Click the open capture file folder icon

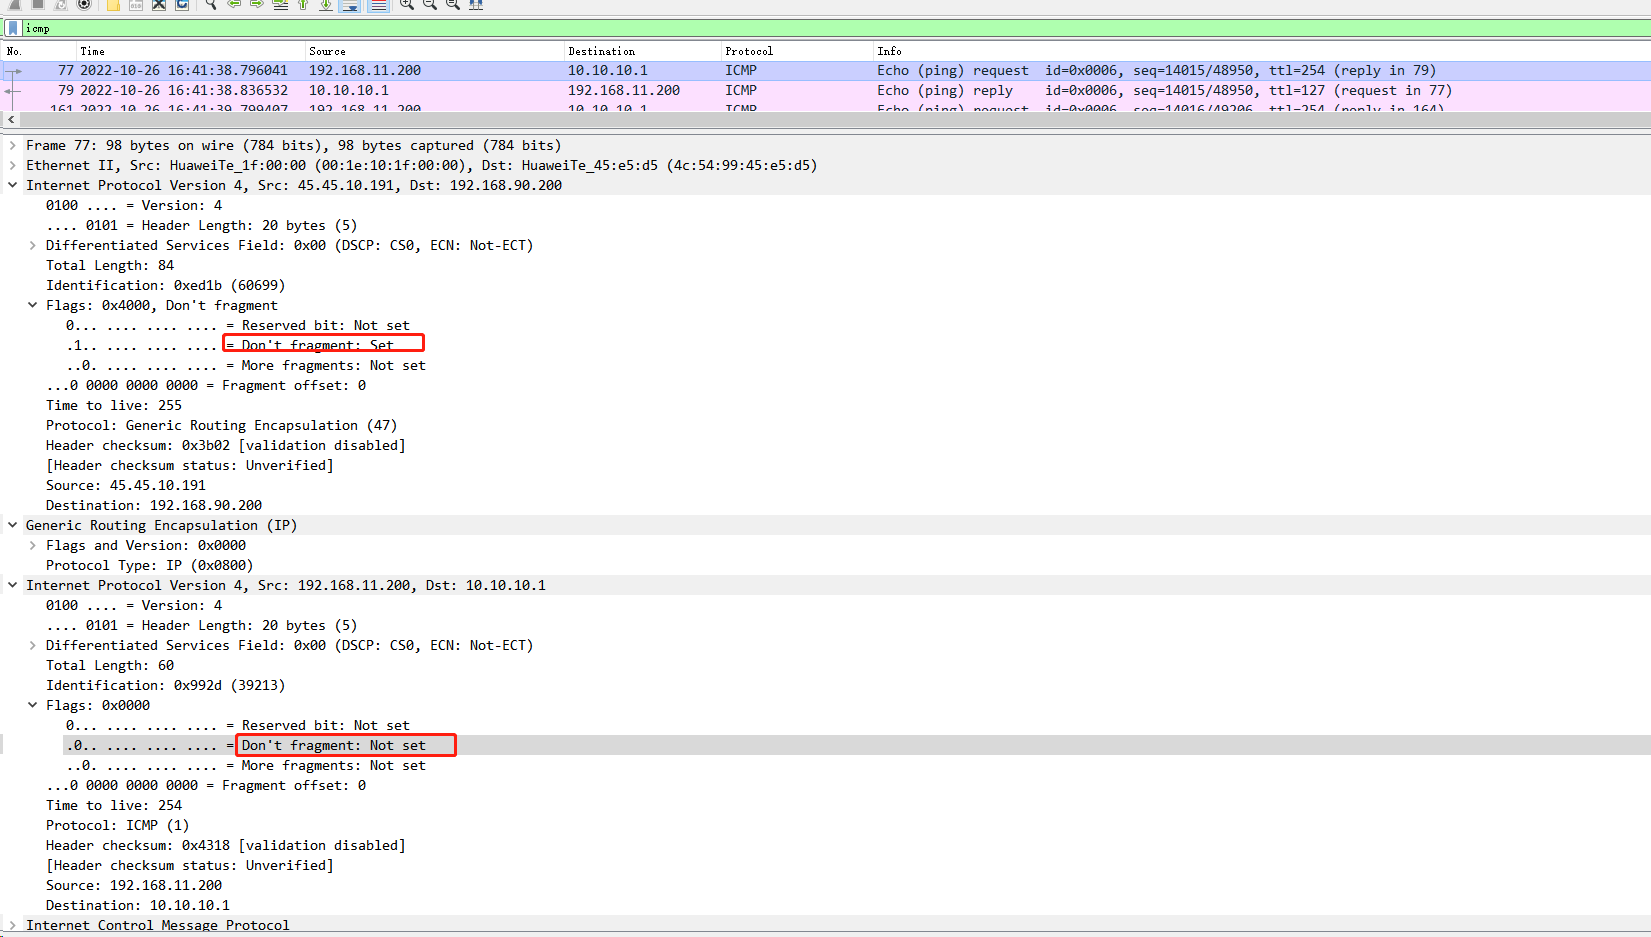113,4
